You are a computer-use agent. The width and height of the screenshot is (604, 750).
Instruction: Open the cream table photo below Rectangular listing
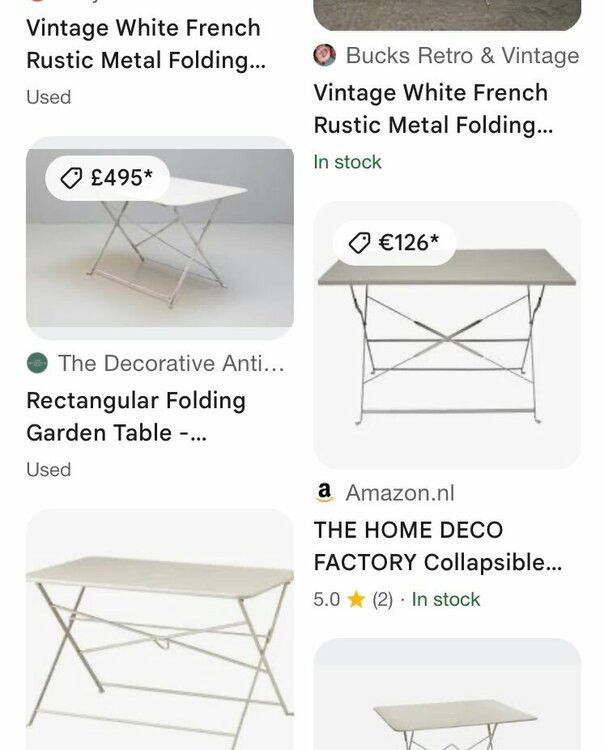pyautogui.click(x=160, y=630)
